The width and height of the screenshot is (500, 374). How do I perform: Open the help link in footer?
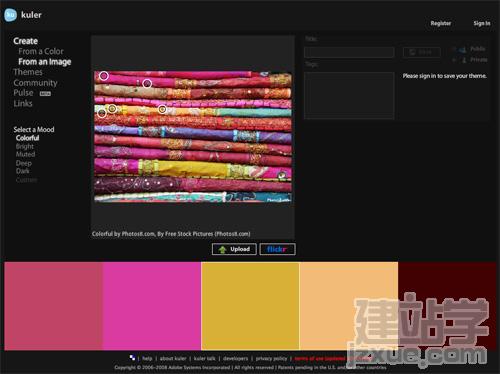[147, 359]
